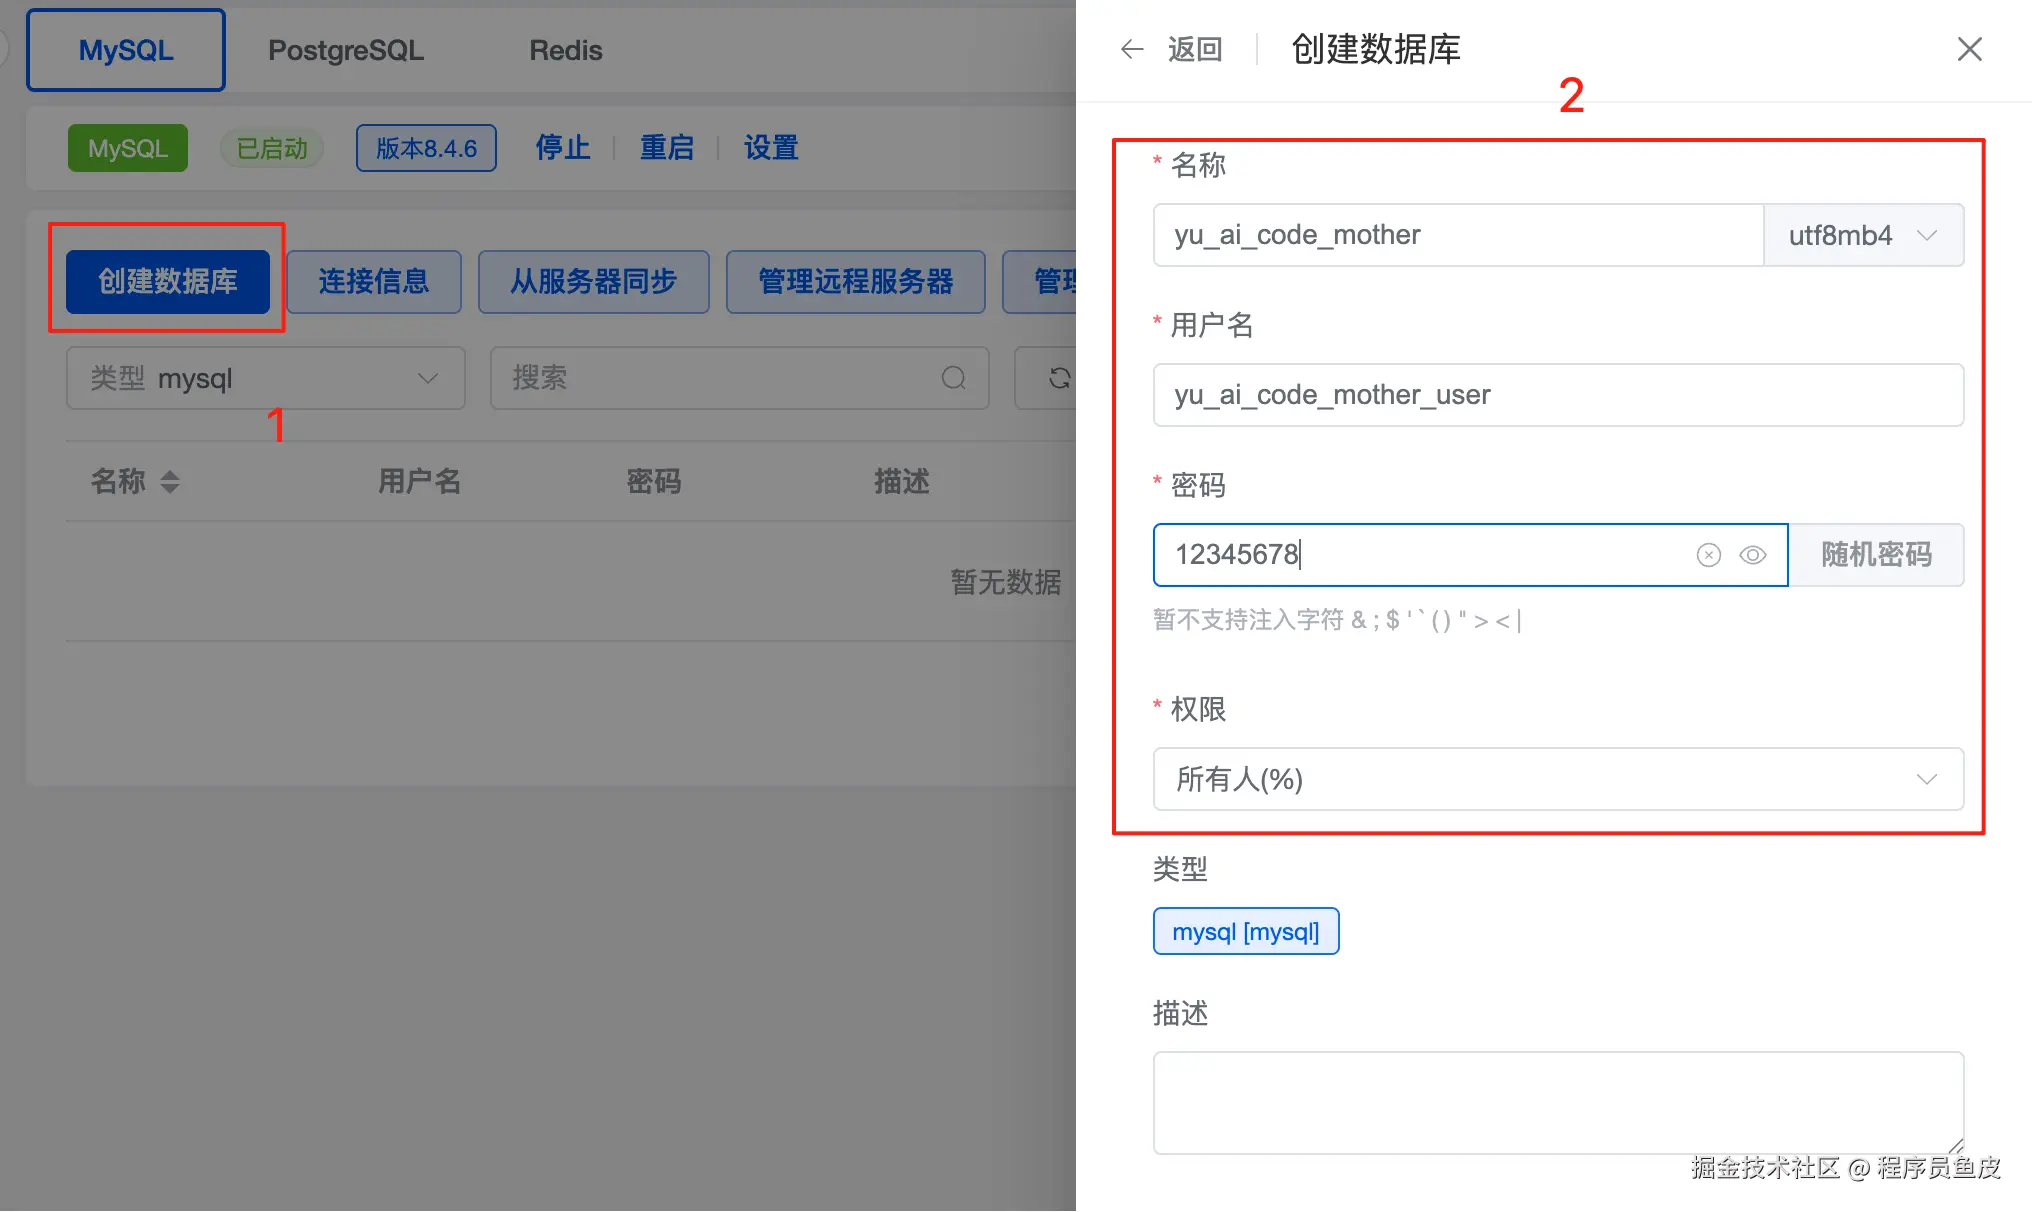This screenshot has width=2032, height=1212.
Task: Close the create database panel
Action: 1969,49
